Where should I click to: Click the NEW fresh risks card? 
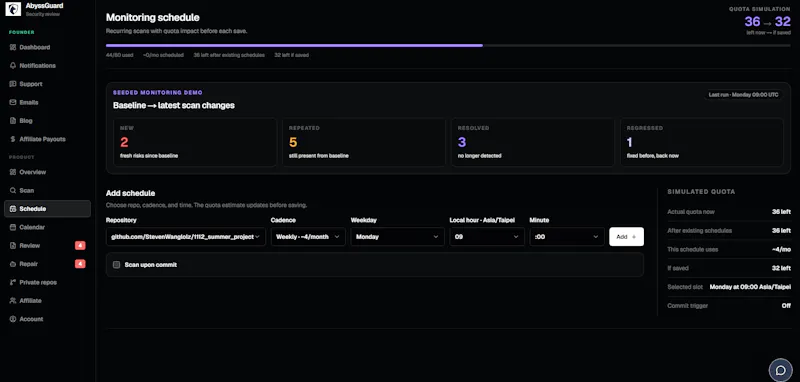(194, 142)
